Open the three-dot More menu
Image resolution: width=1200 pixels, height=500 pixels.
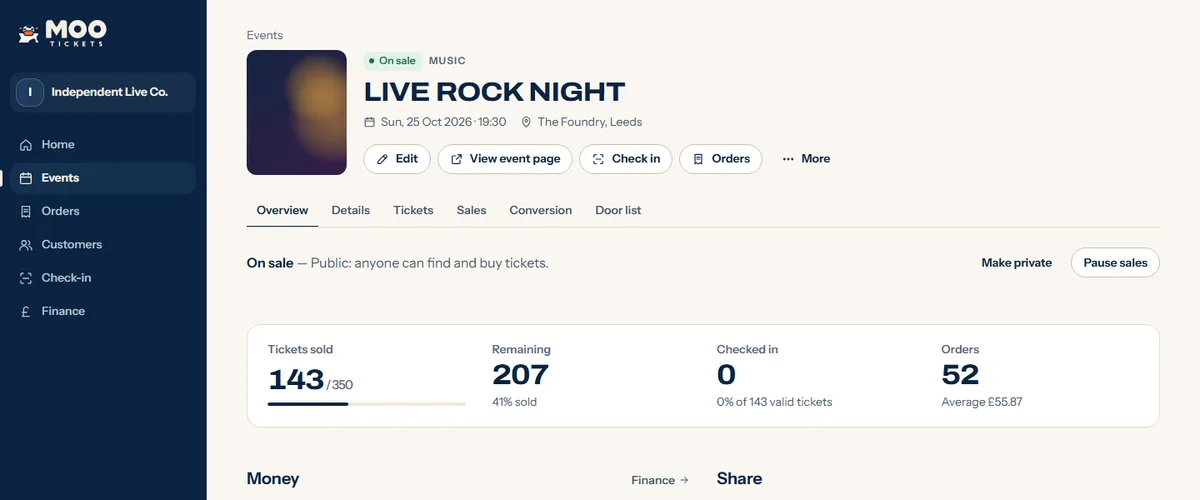tap(806, 159)
